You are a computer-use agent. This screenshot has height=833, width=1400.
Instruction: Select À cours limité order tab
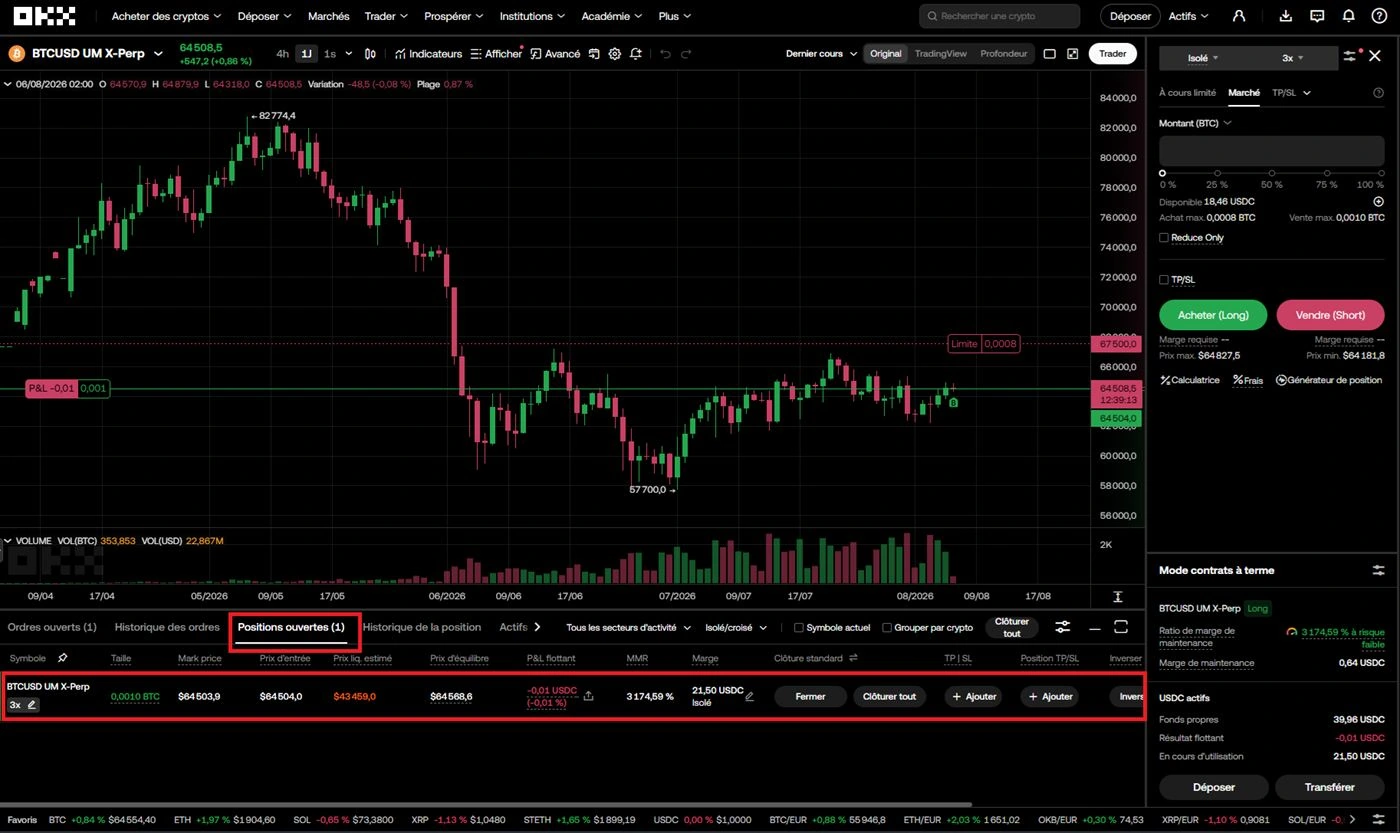(x=1187, y=93)
